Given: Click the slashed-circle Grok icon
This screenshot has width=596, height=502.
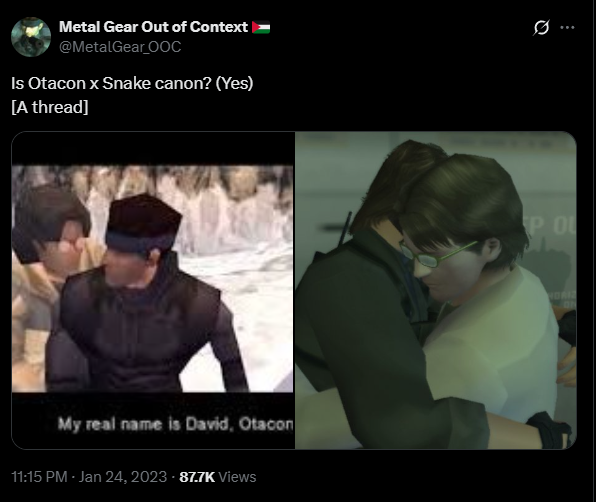Looking at the screenshot, I should tap(541, 27).
